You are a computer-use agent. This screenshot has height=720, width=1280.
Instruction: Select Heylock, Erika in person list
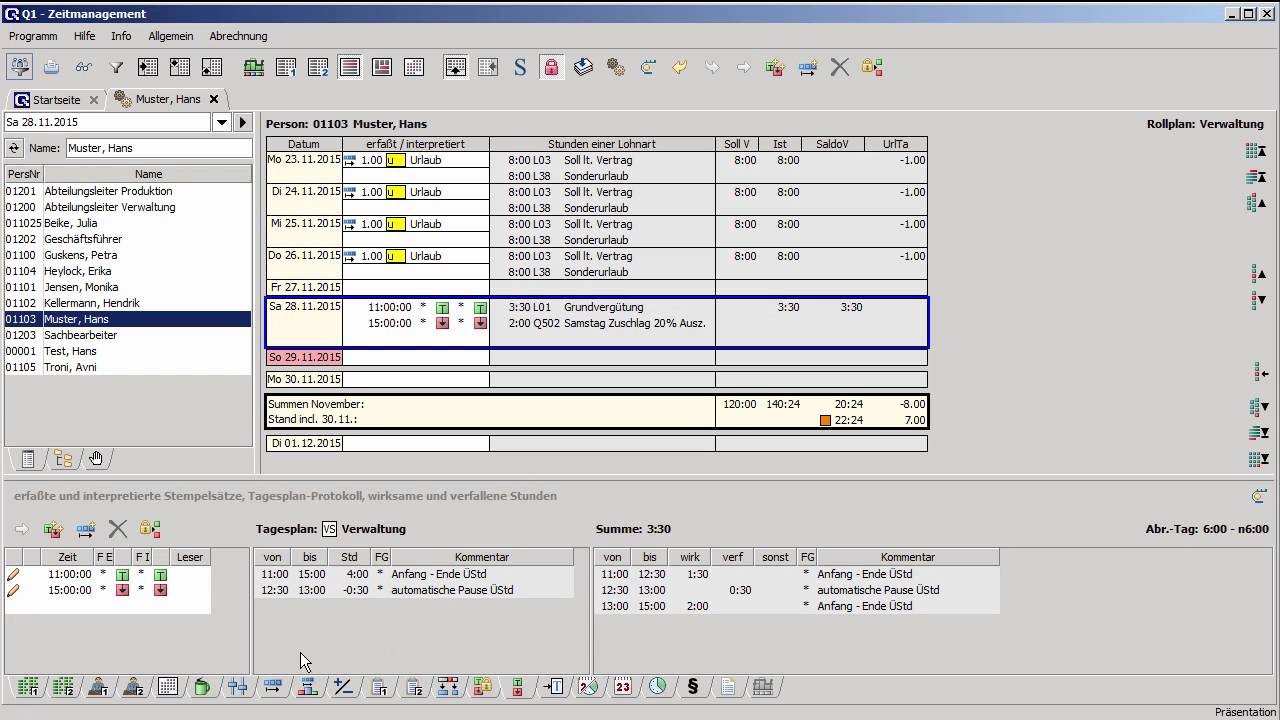[x=128, y=271]
